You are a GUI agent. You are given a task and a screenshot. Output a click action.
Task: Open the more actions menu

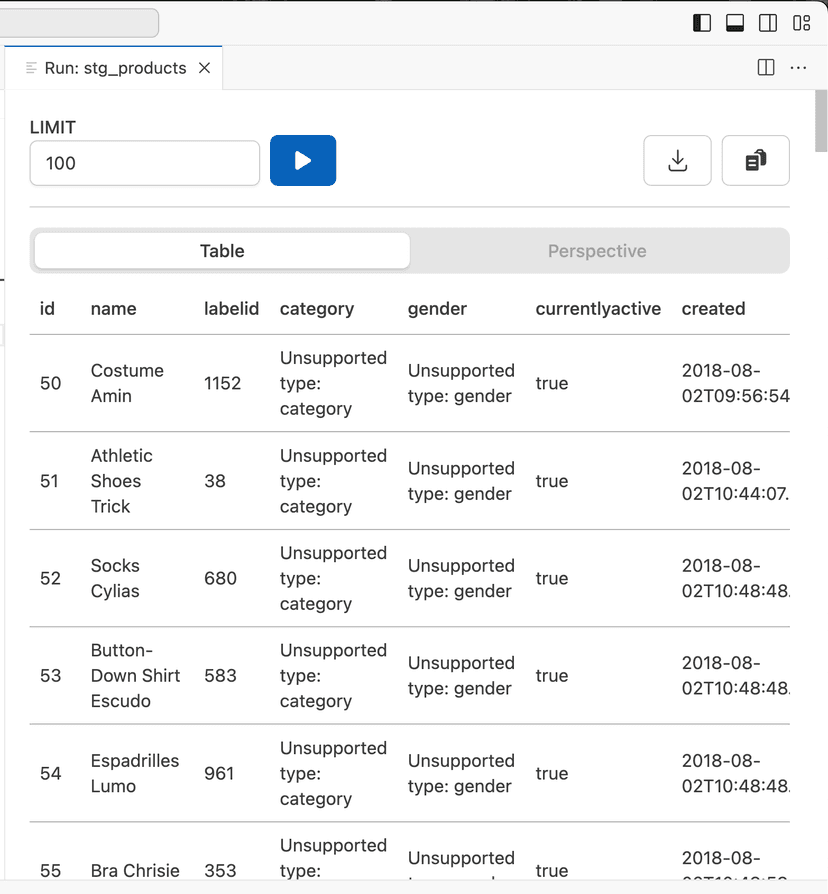797,67
